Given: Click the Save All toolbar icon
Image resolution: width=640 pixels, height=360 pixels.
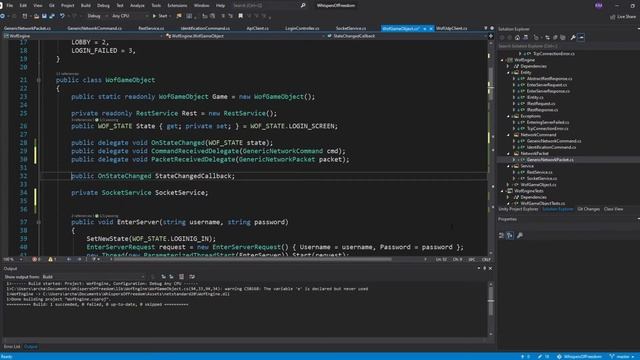Looking at the screenshot, I should tap(52, 16).
